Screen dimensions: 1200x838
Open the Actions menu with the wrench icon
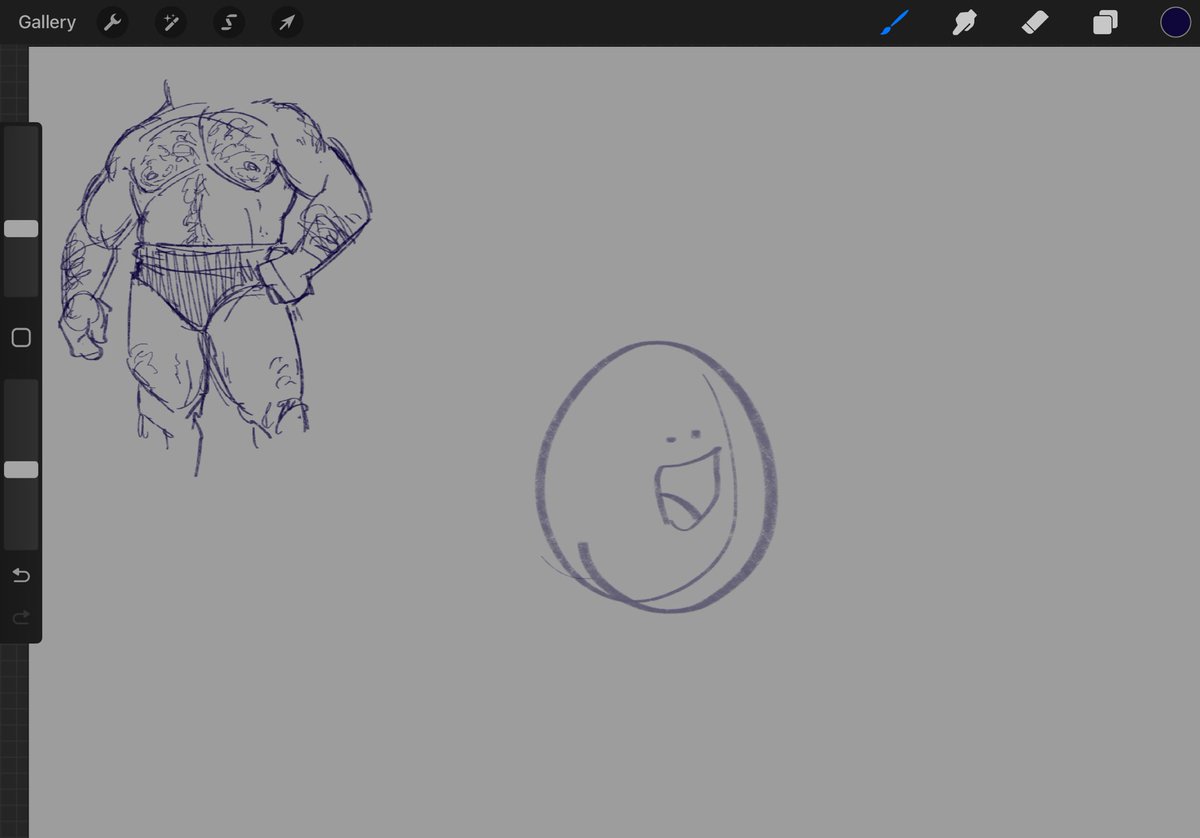pyautogui.click(x=111, y=21)
